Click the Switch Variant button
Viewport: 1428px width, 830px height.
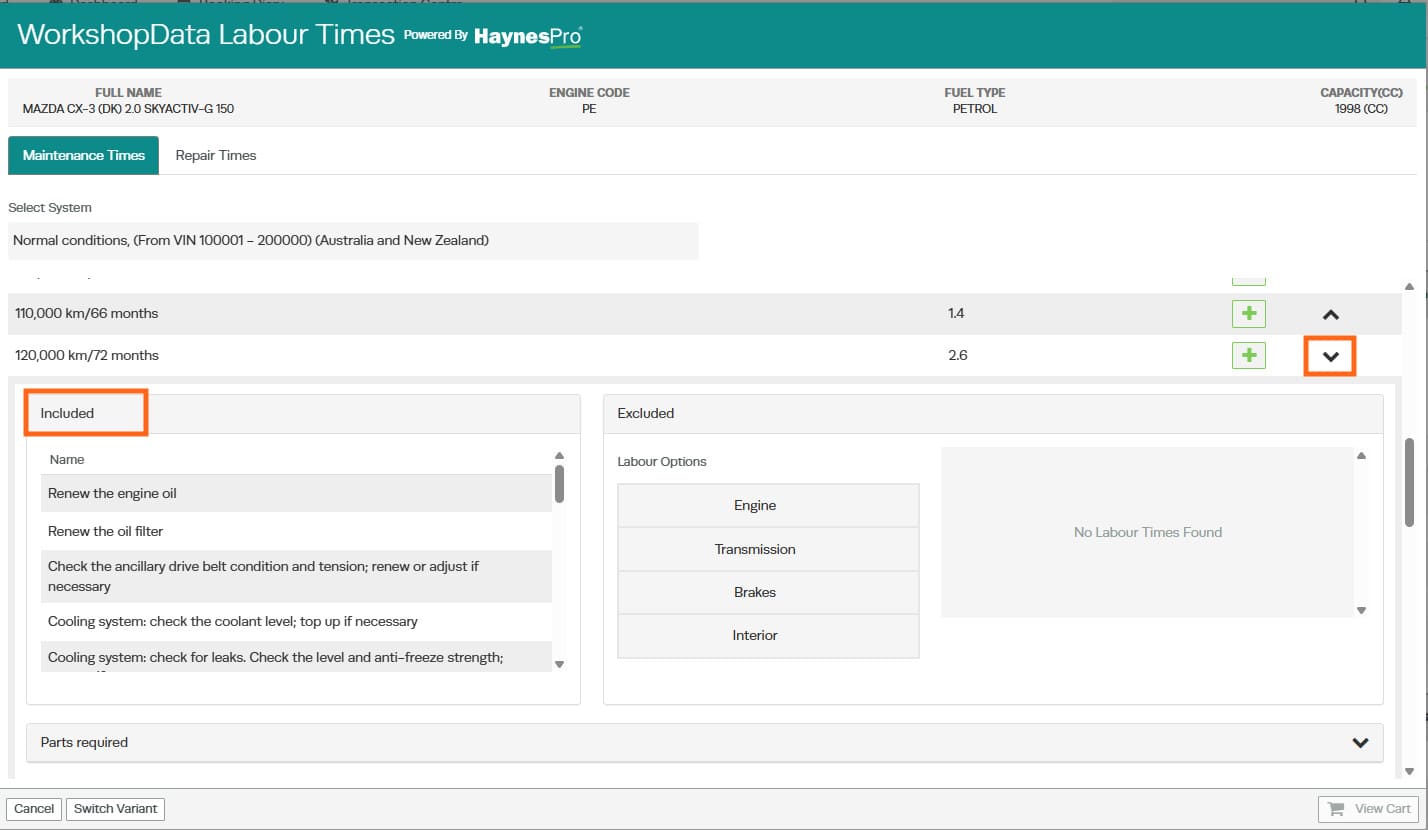coord(115,809)
